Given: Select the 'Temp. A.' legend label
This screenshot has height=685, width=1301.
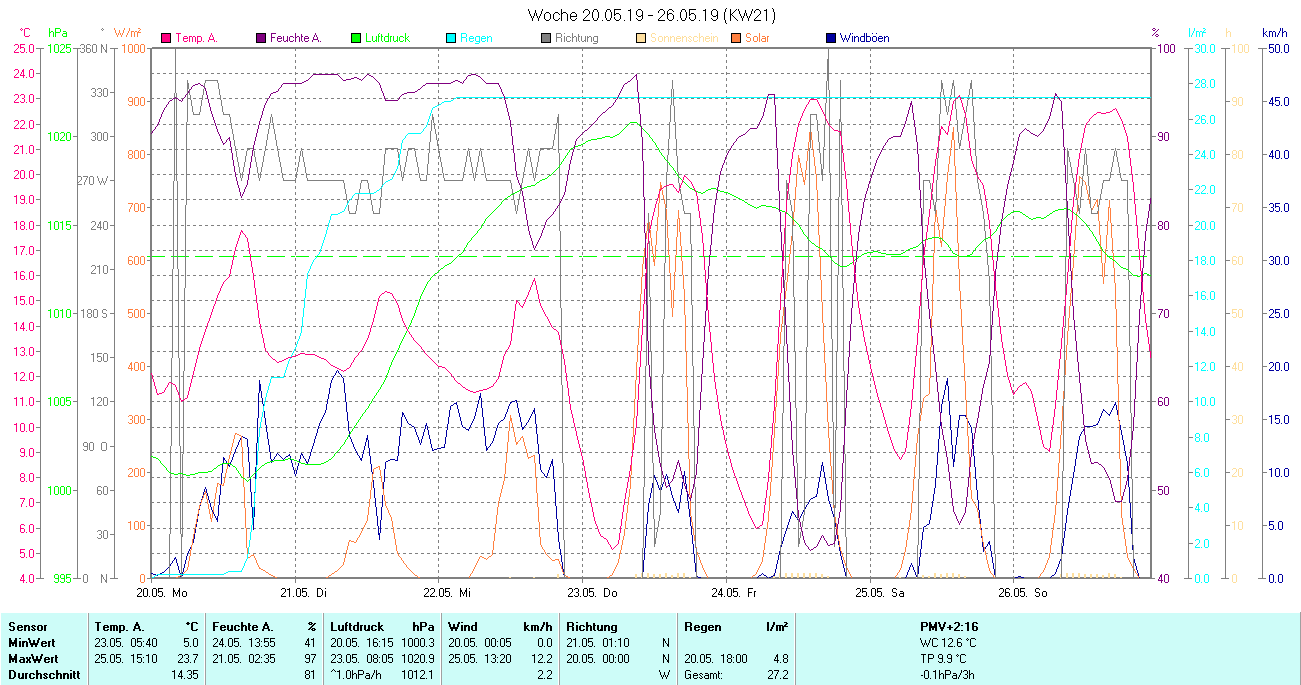Looking at the screenshot, I should (196, 38).
